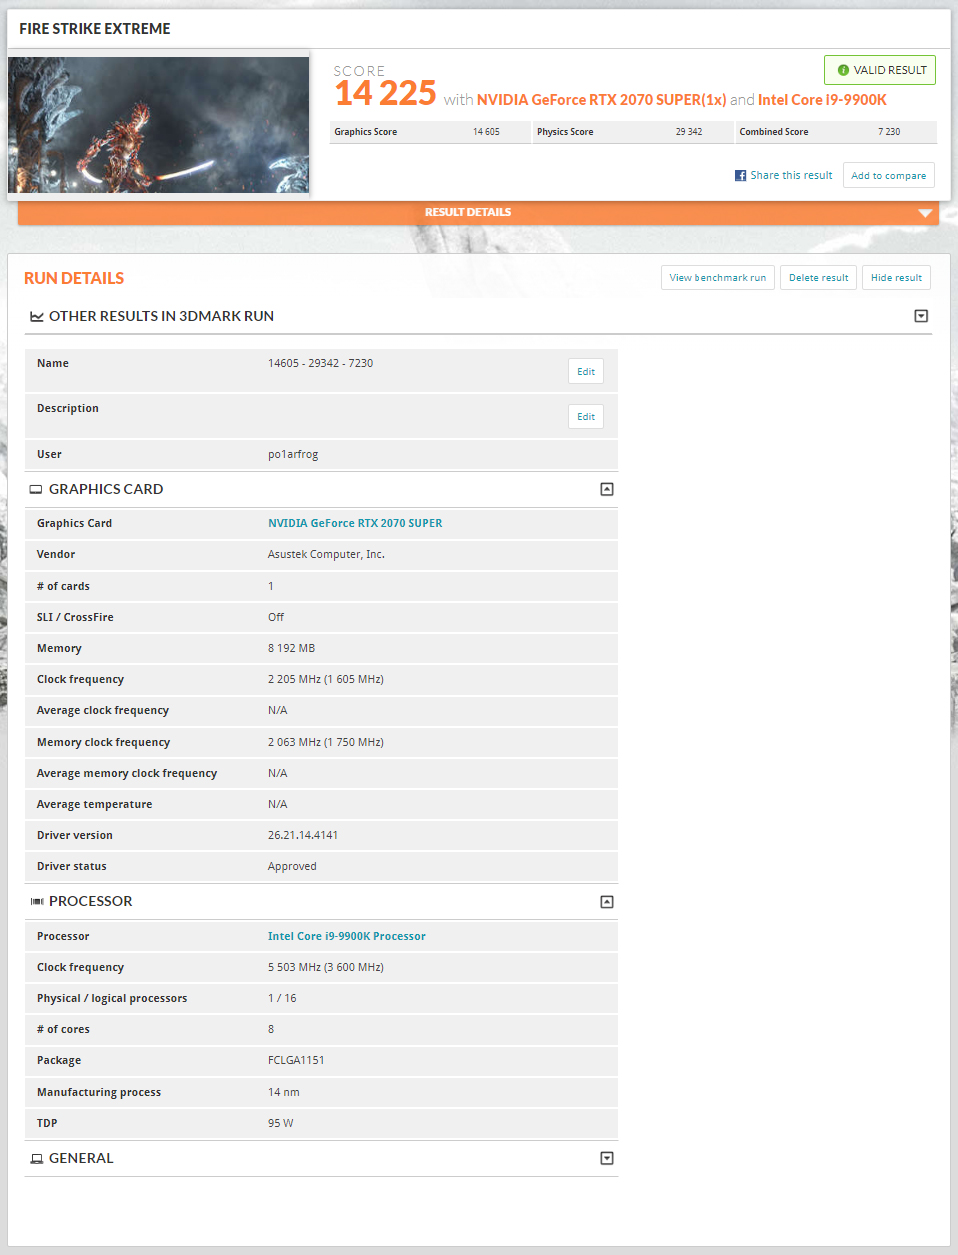This screenshot has width=958, height=1255.
Task: Click manufacturing process 14 nm
Action: tap(284, 1092)
